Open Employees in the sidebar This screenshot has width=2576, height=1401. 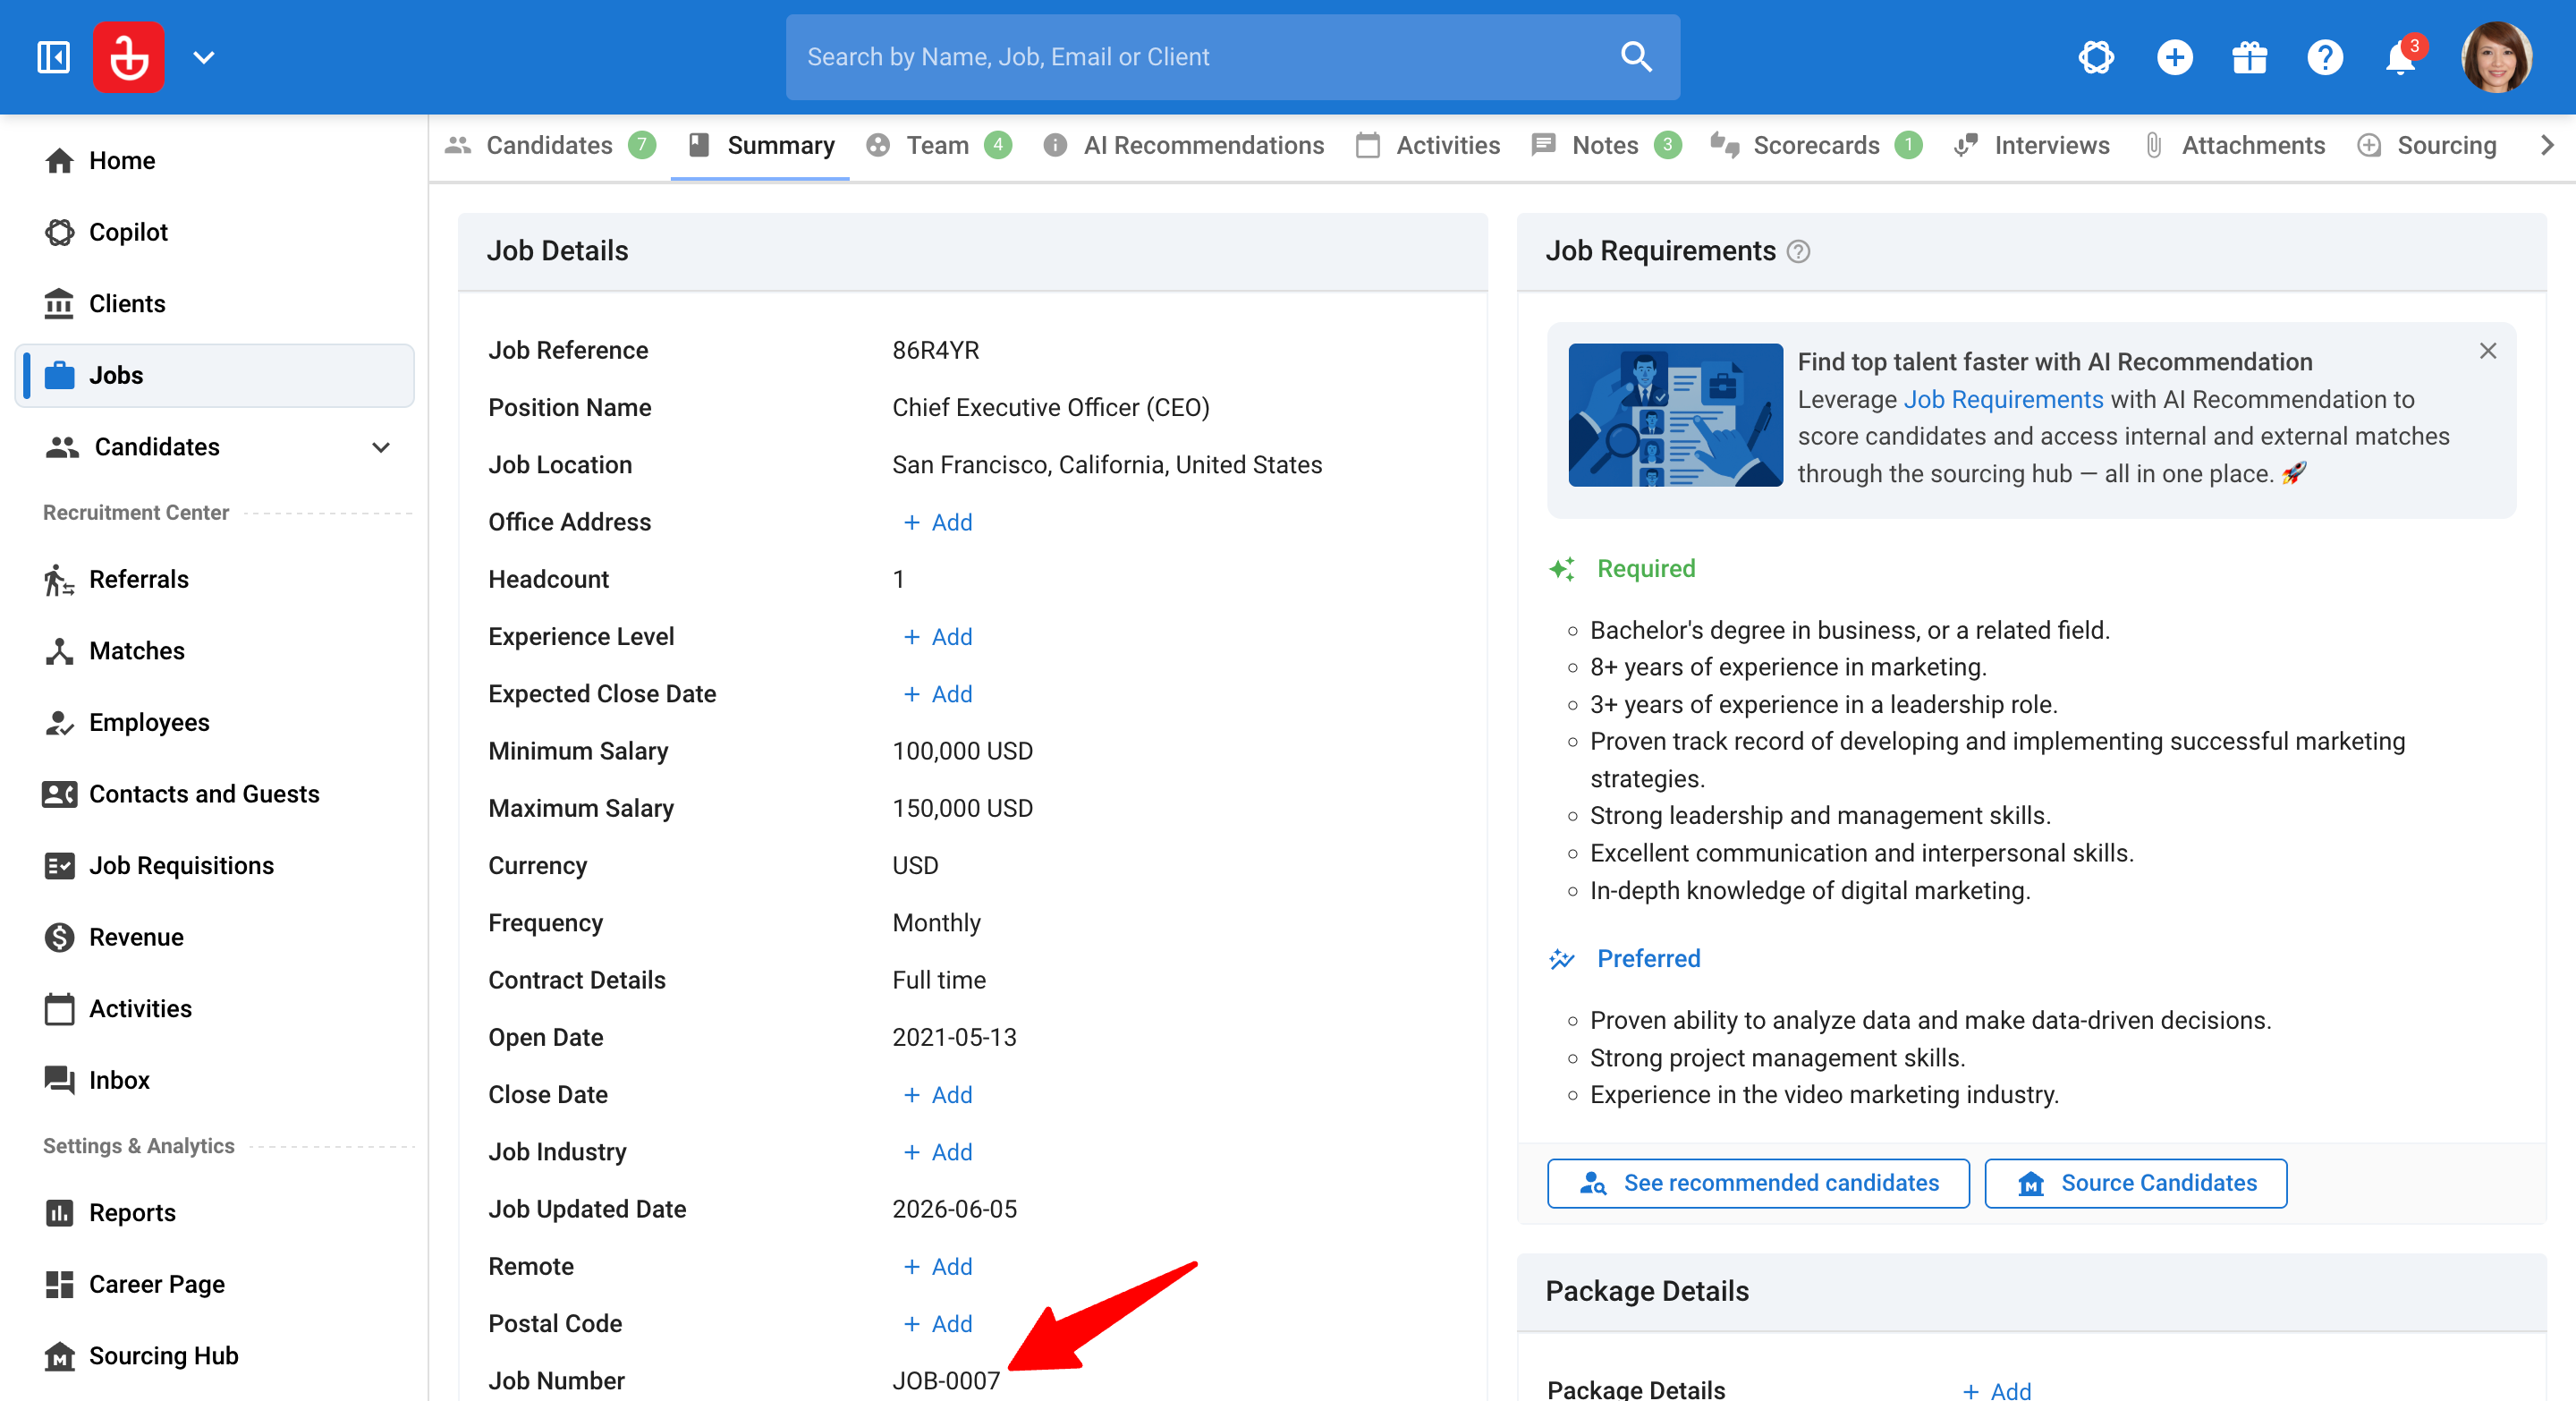pyautogui.click(x=214, y=722)
